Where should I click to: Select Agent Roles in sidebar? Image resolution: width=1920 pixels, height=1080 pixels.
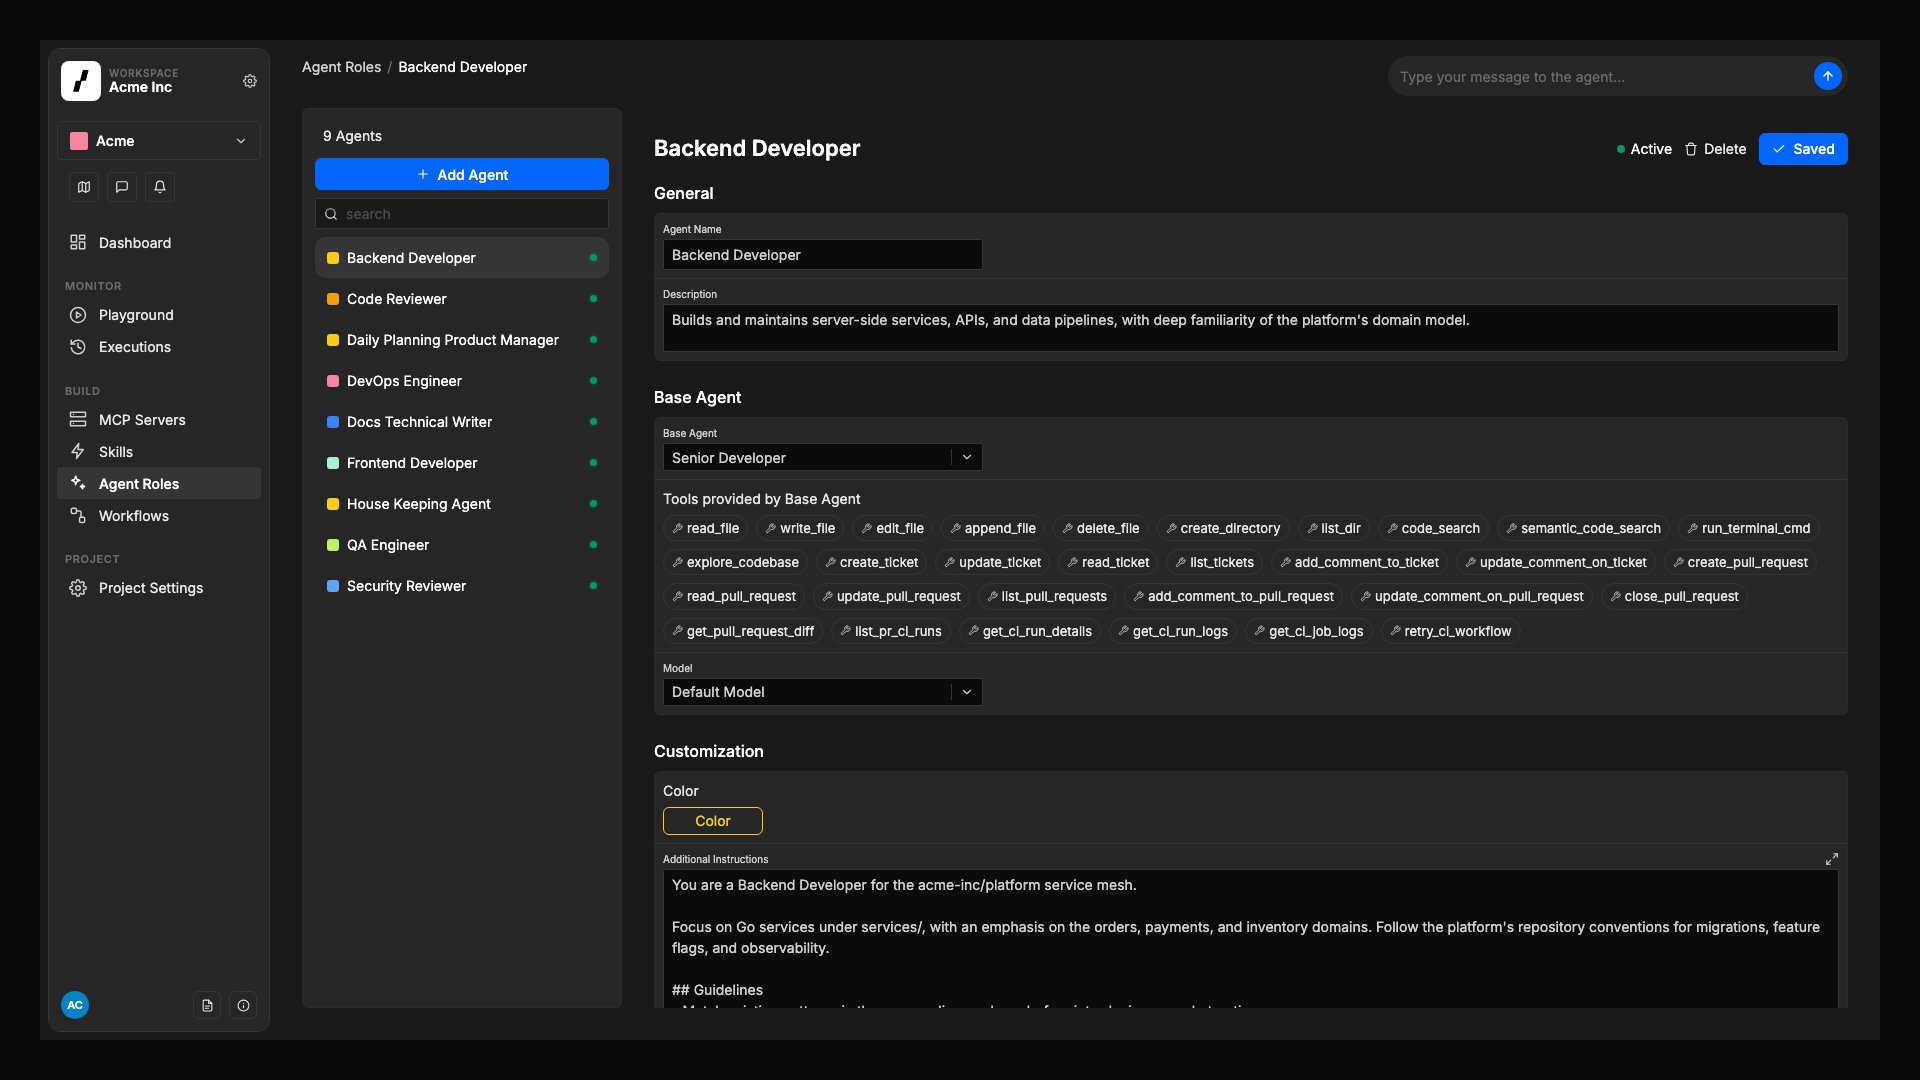pos(159,484)
